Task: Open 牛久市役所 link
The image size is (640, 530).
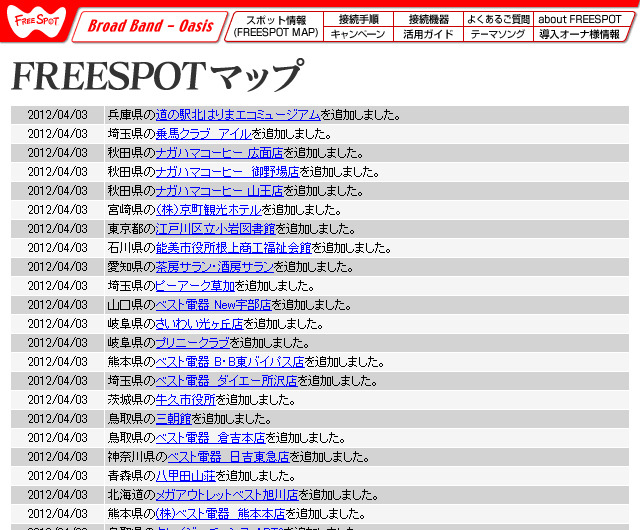Action: [x=185, y=400]
